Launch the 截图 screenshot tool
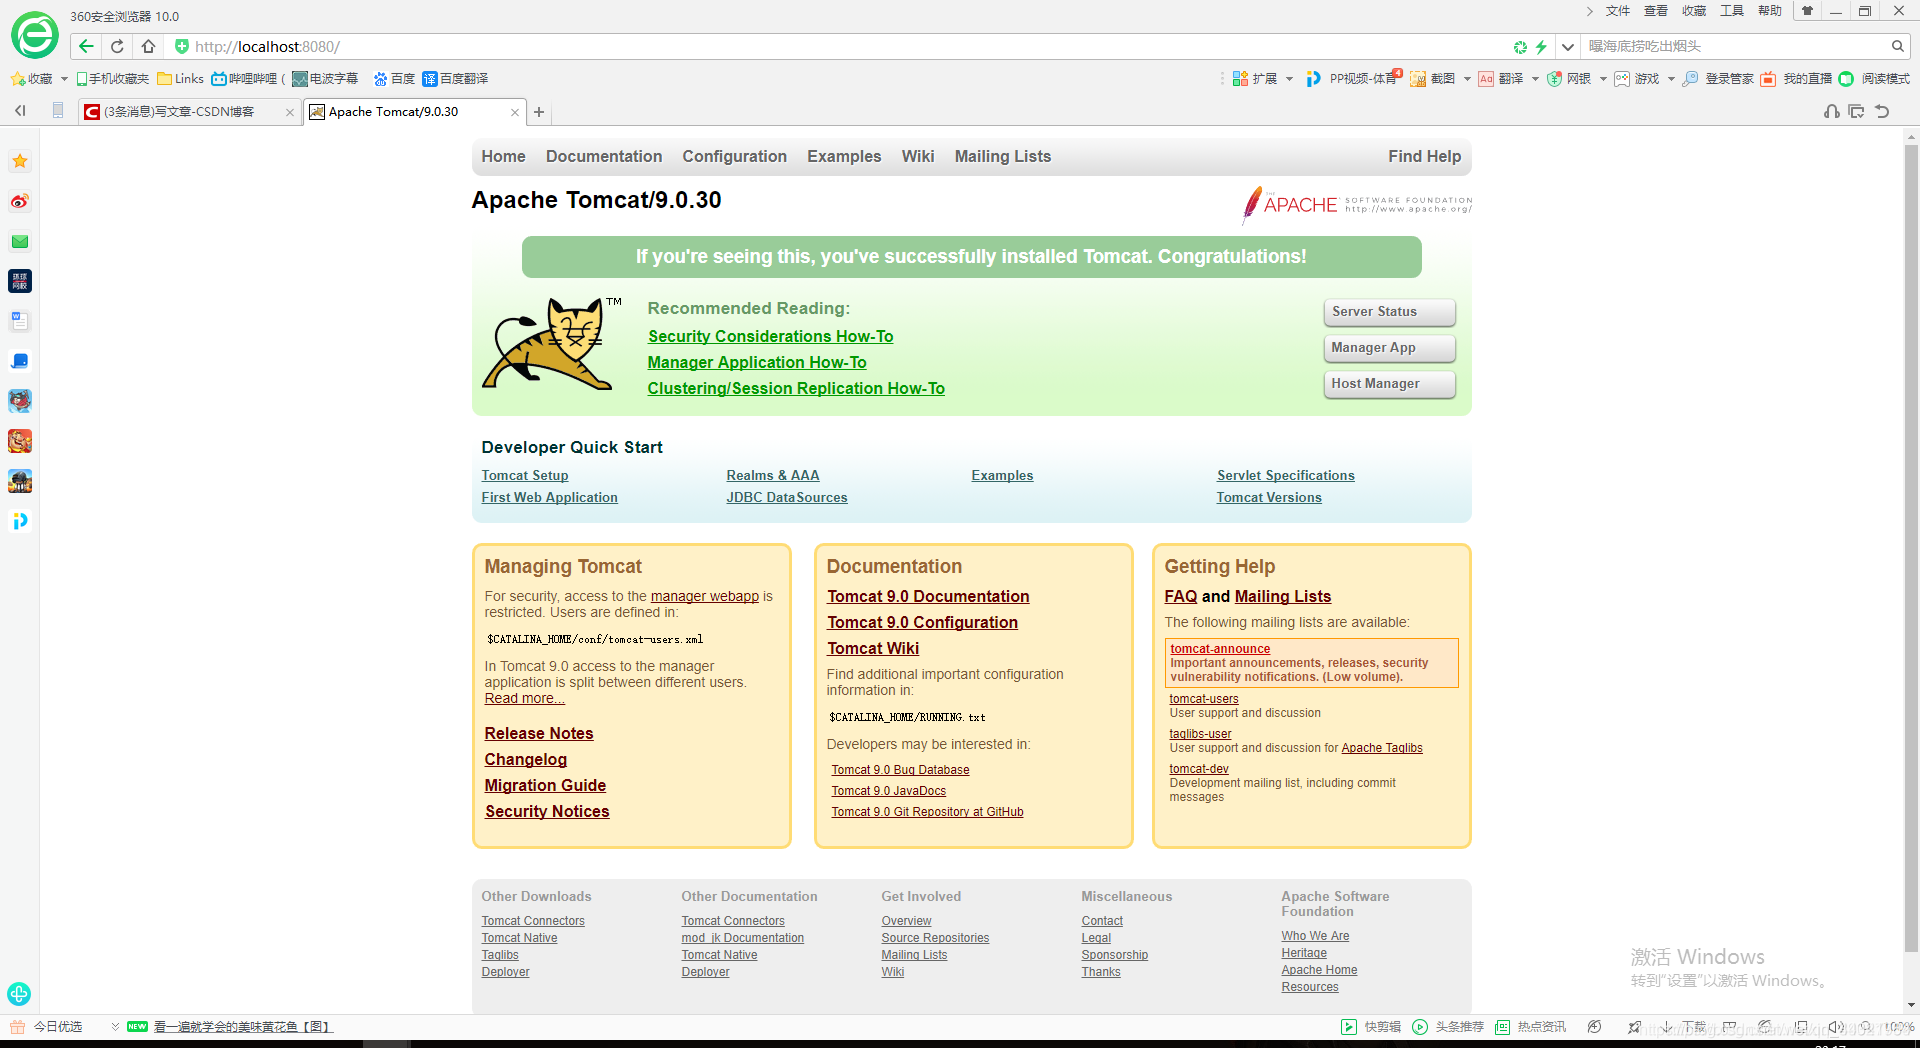 tap(1433, 78)
